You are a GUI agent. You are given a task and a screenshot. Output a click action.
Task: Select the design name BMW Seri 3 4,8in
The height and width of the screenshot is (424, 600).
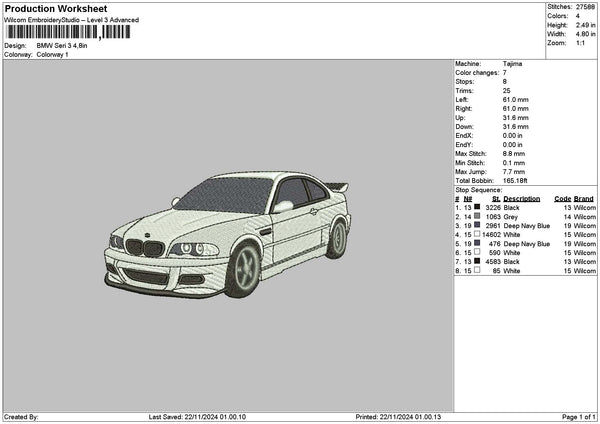pos(64,46)
